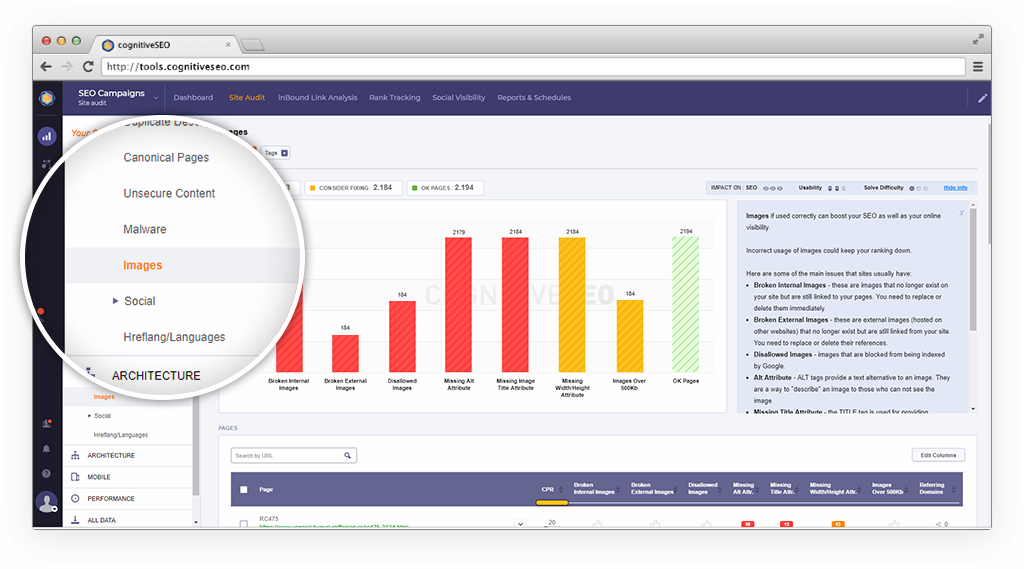This screenshot has height=569, width=1024.
Task: Filter by Consider Fixing 2.184 pages
Action: [353, 188]
